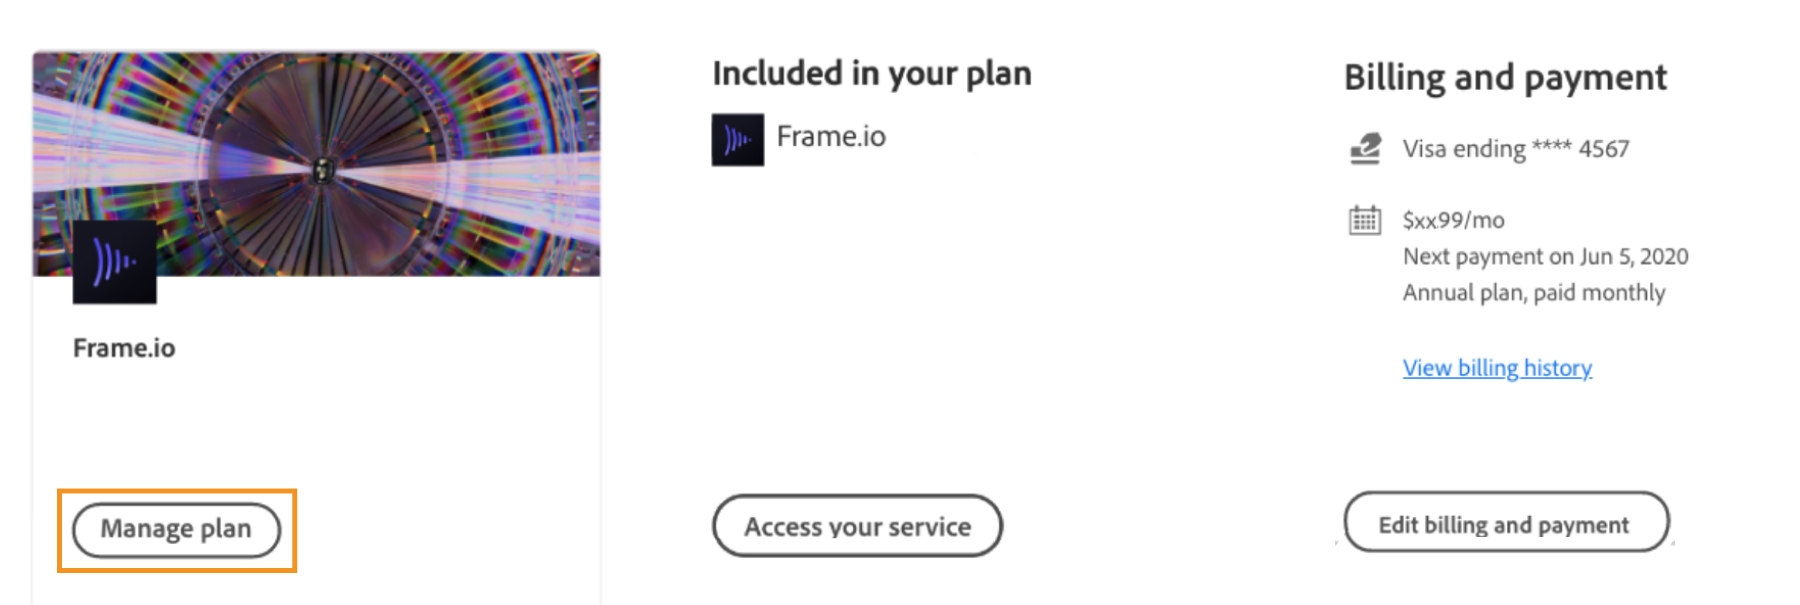Click the card's last four digits 4567
Image resolution: width=1800 pixels, height=605 pixels.
point(1603,149)
